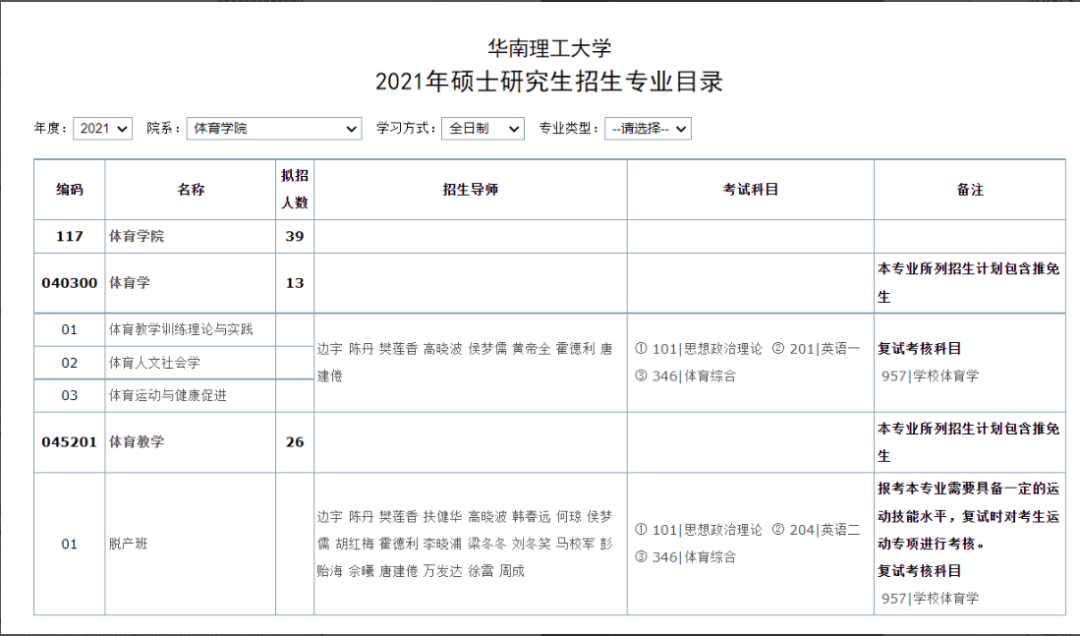Click code 02 in 体育人文社会学 row

(x=70, y=362)
